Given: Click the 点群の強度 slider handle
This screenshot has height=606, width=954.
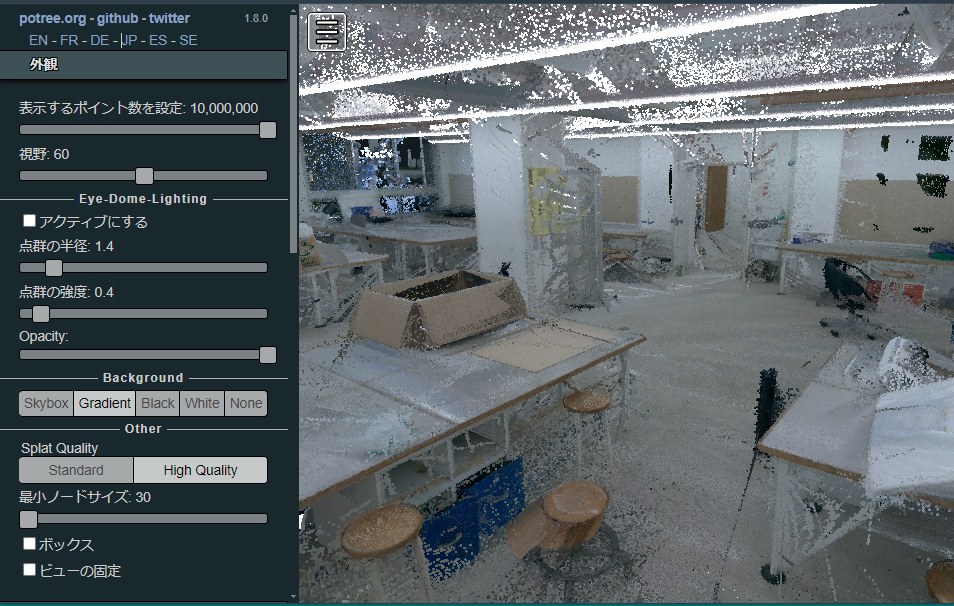Looking at the screenshot, I should click(41, 314).
